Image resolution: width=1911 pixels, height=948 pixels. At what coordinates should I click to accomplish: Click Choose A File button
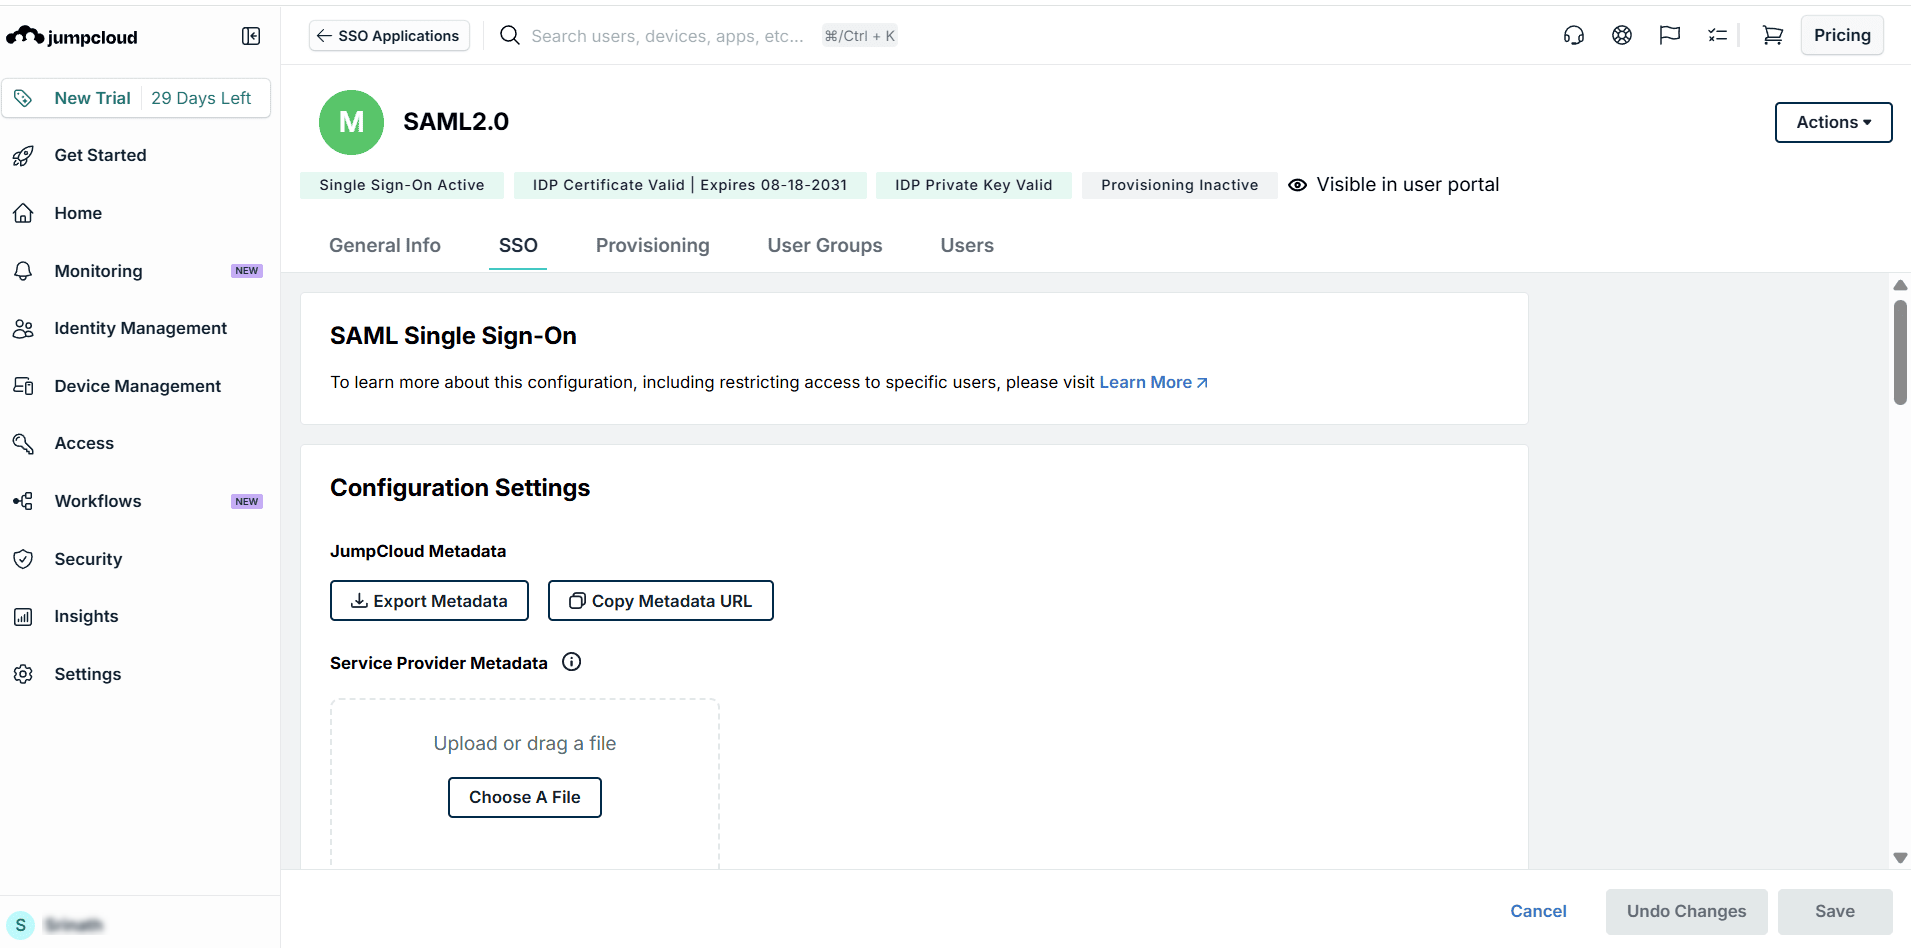point(525,797)
